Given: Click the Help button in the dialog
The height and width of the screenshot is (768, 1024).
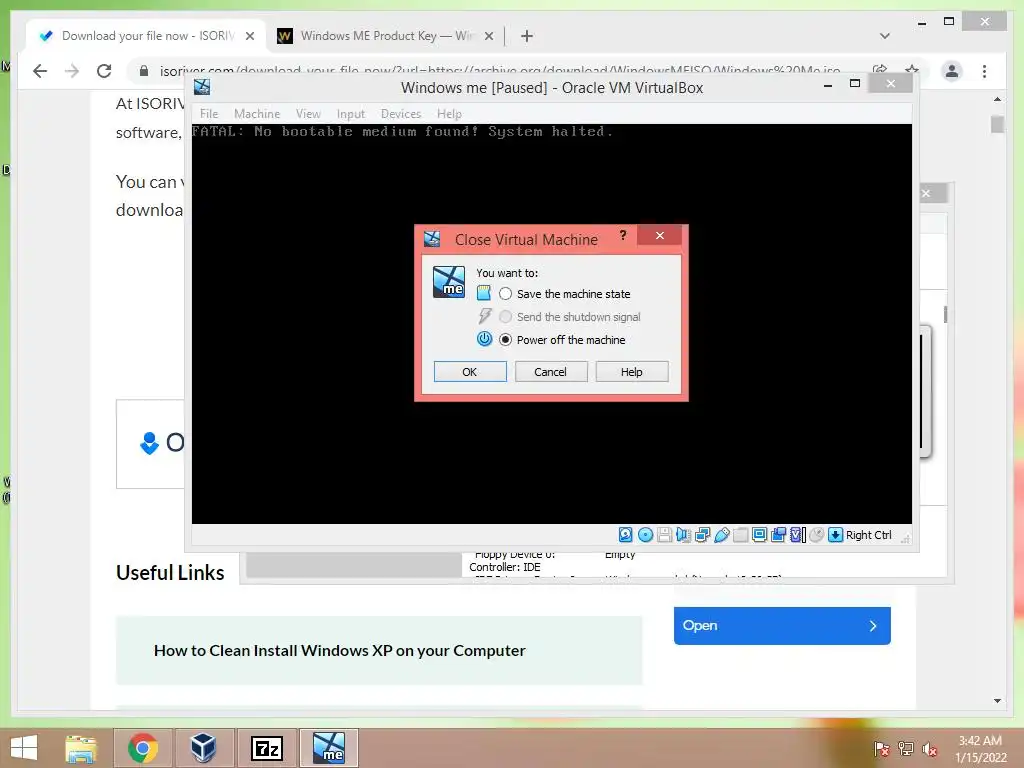Looking at the screenshot, I should tap(632, 372).
